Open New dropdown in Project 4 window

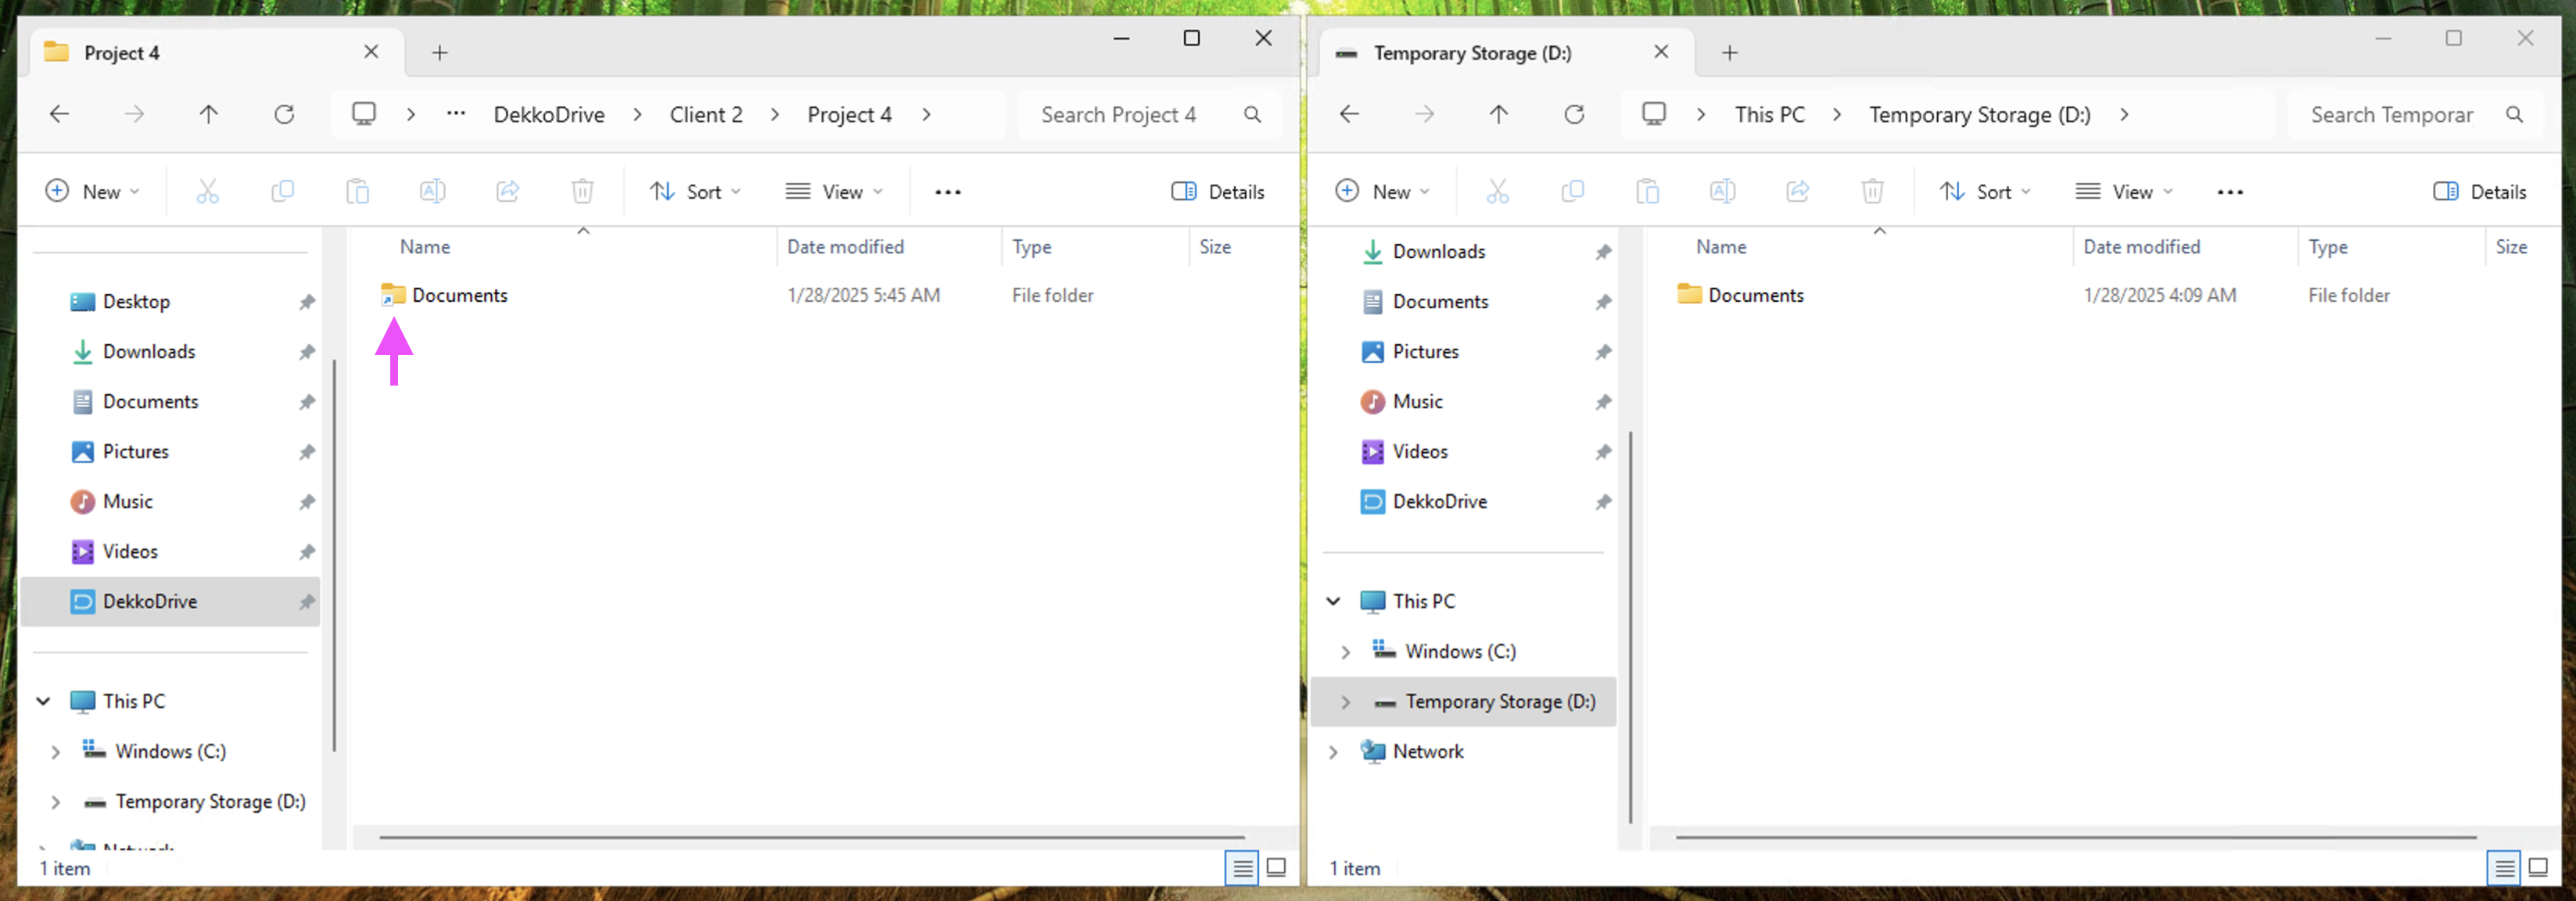point(92,191)
